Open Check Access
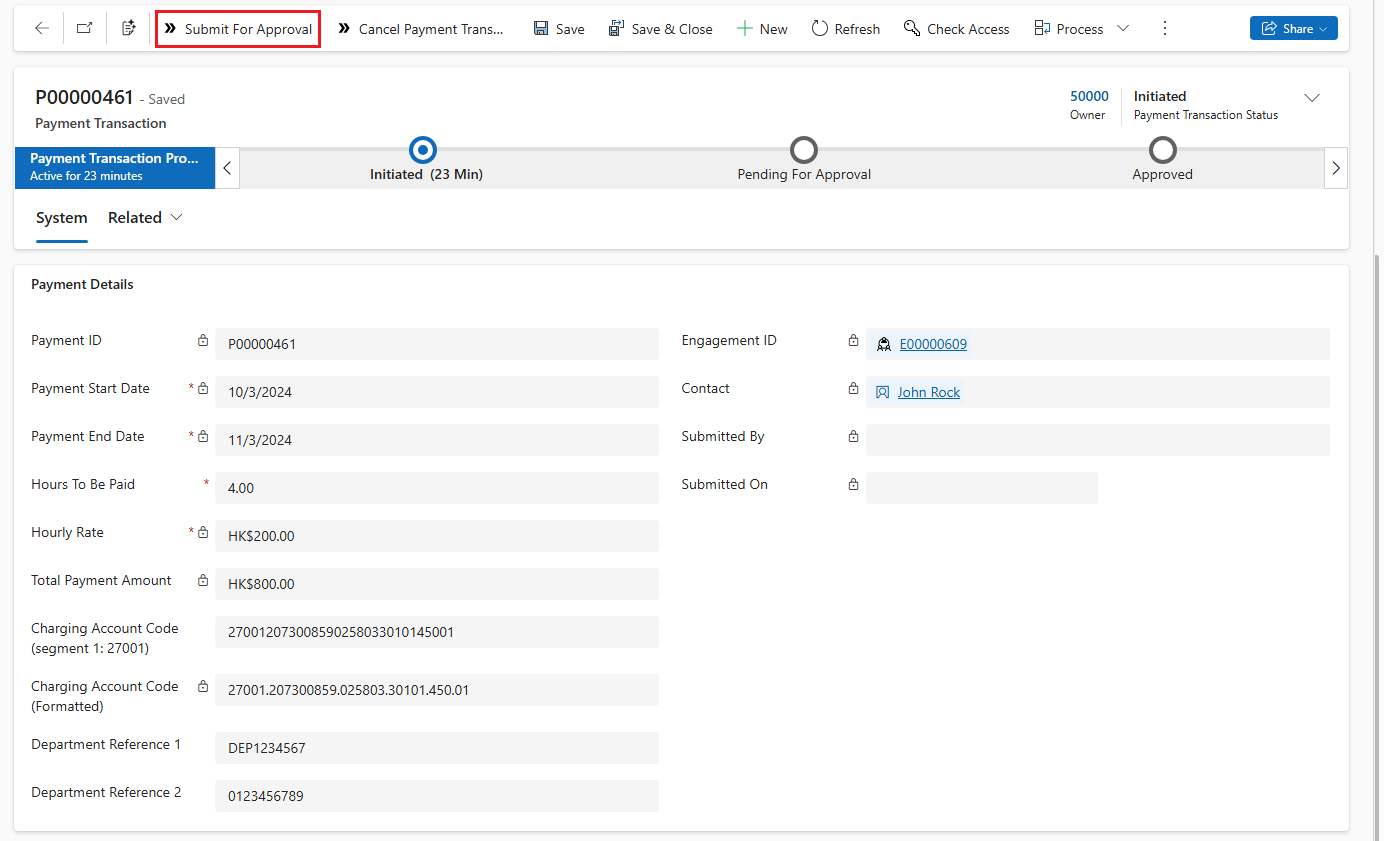1384x841 pixels. coord(956,29)
